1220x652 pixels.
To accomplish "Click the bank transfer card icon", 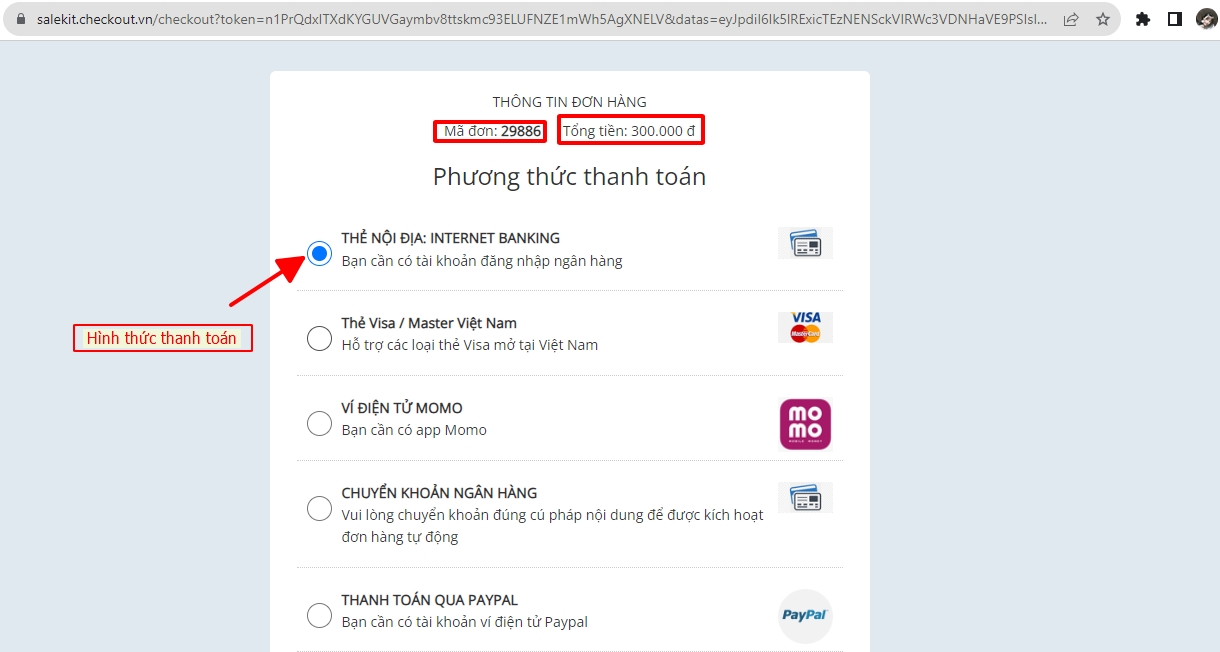I will (x=805, y=497).
